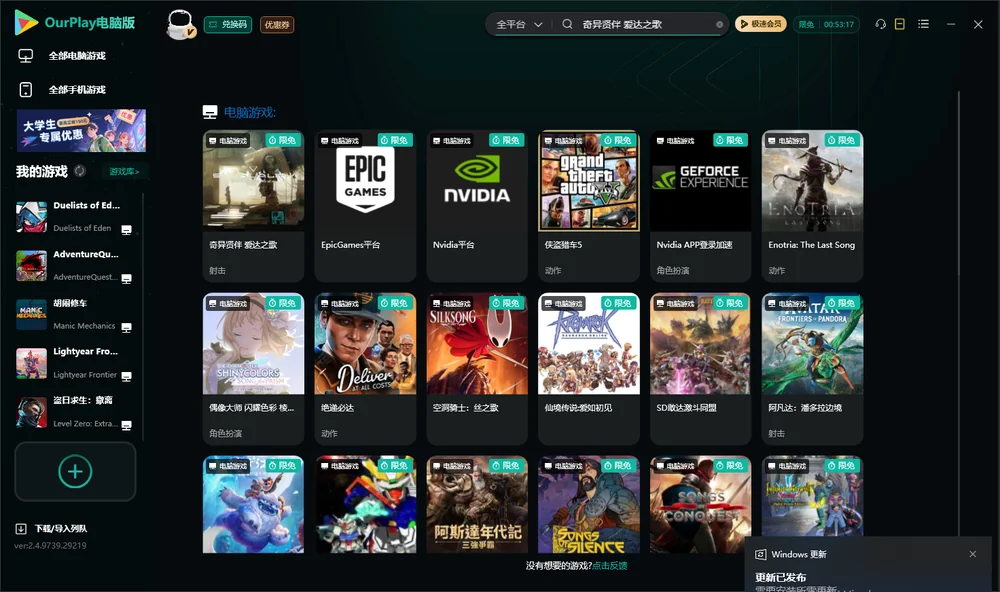
Task: Open AdventureQuest in my games list
Action: click(x=74, y=265)
